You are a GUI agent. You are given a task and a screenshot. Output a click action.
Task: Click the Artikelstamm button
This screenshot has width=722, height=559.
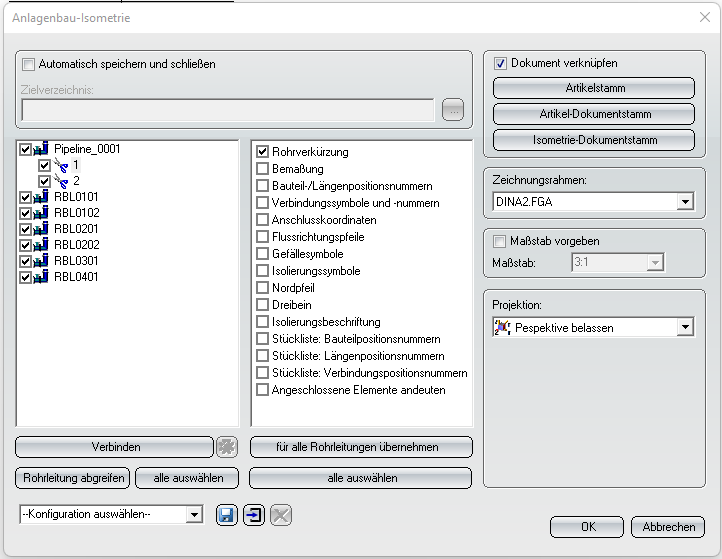pyautogui.click(x=594, y=88)
